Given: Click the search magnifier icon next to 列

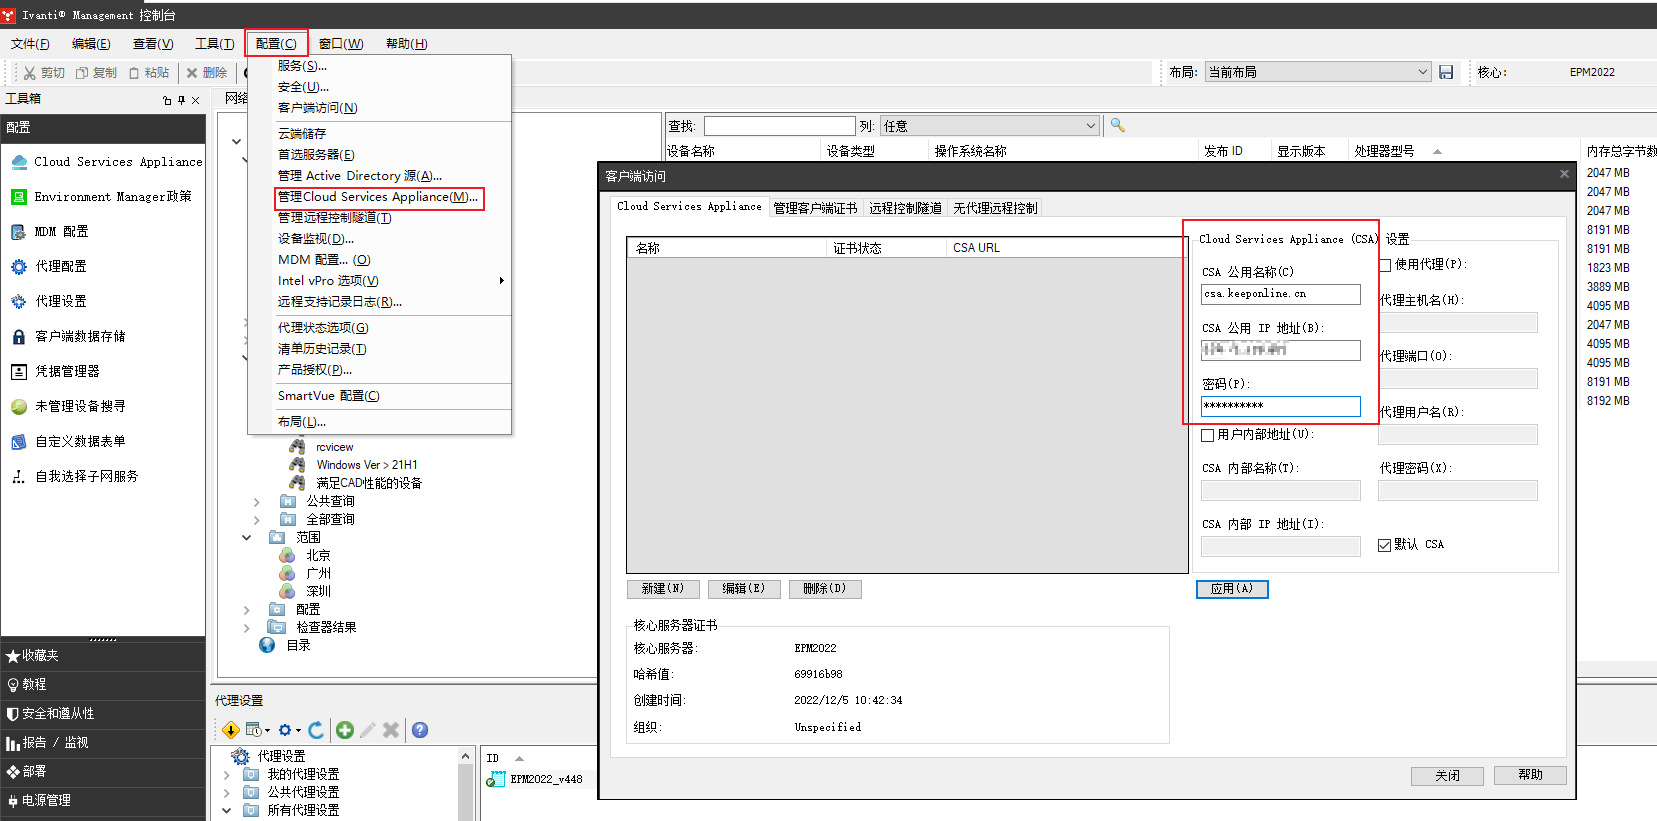Looking at the screenshot, I should pos(1118,125).
